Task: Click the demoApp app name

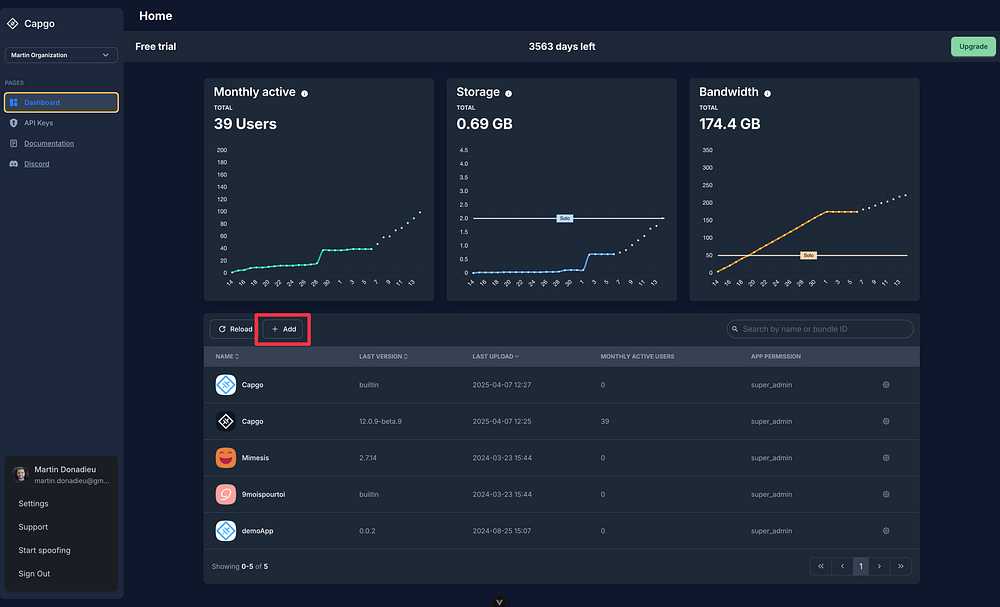Action: coord(257,530)
